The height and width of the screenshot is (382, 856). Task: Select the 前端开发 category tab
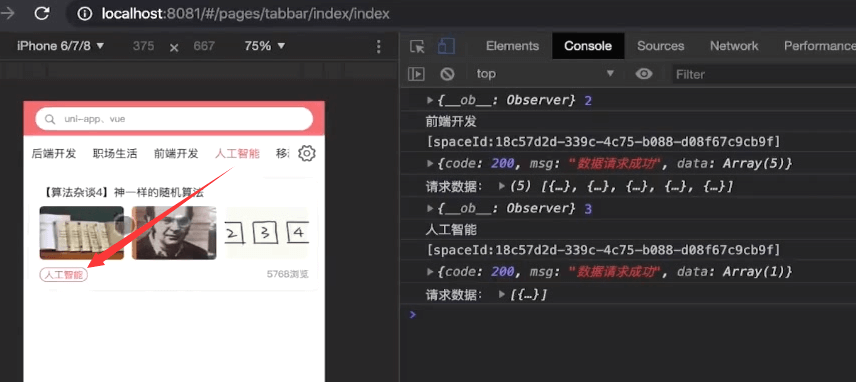[x=176, y=154]
